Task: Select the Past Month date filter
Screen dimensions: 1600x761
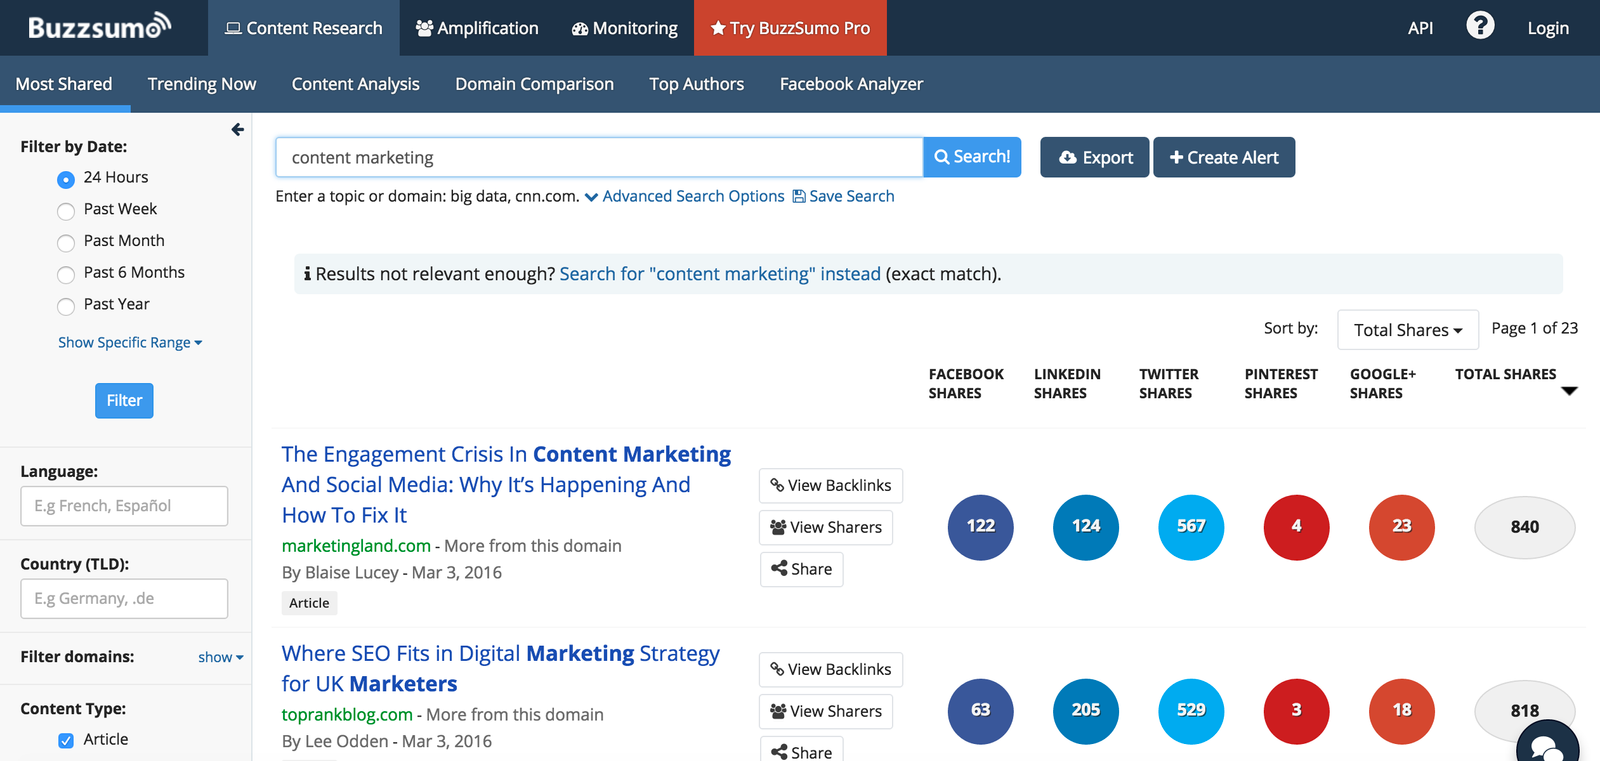Action: click(x=66, y=243)
